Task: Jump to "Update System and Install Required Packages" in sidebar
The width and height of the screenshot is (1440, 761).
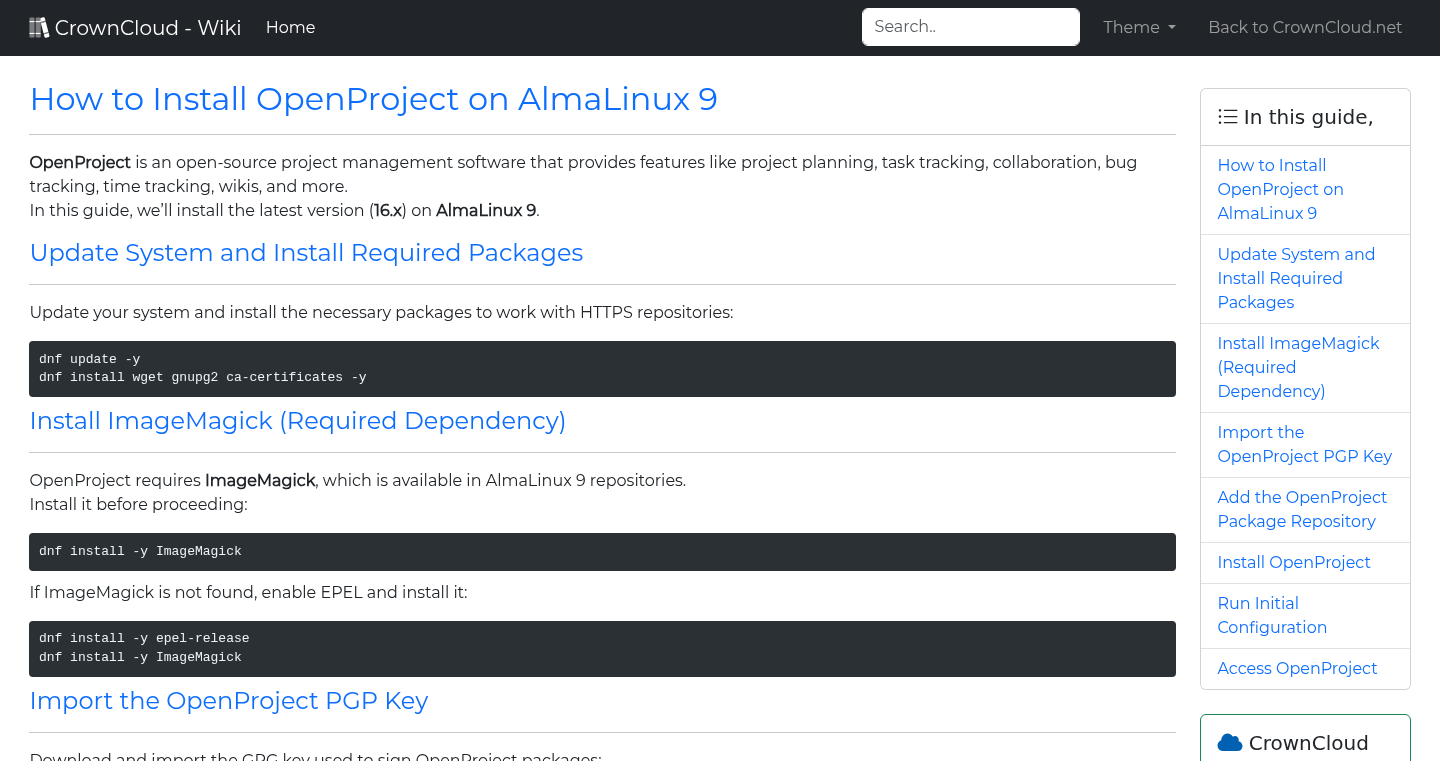Action: [1296, 278]
